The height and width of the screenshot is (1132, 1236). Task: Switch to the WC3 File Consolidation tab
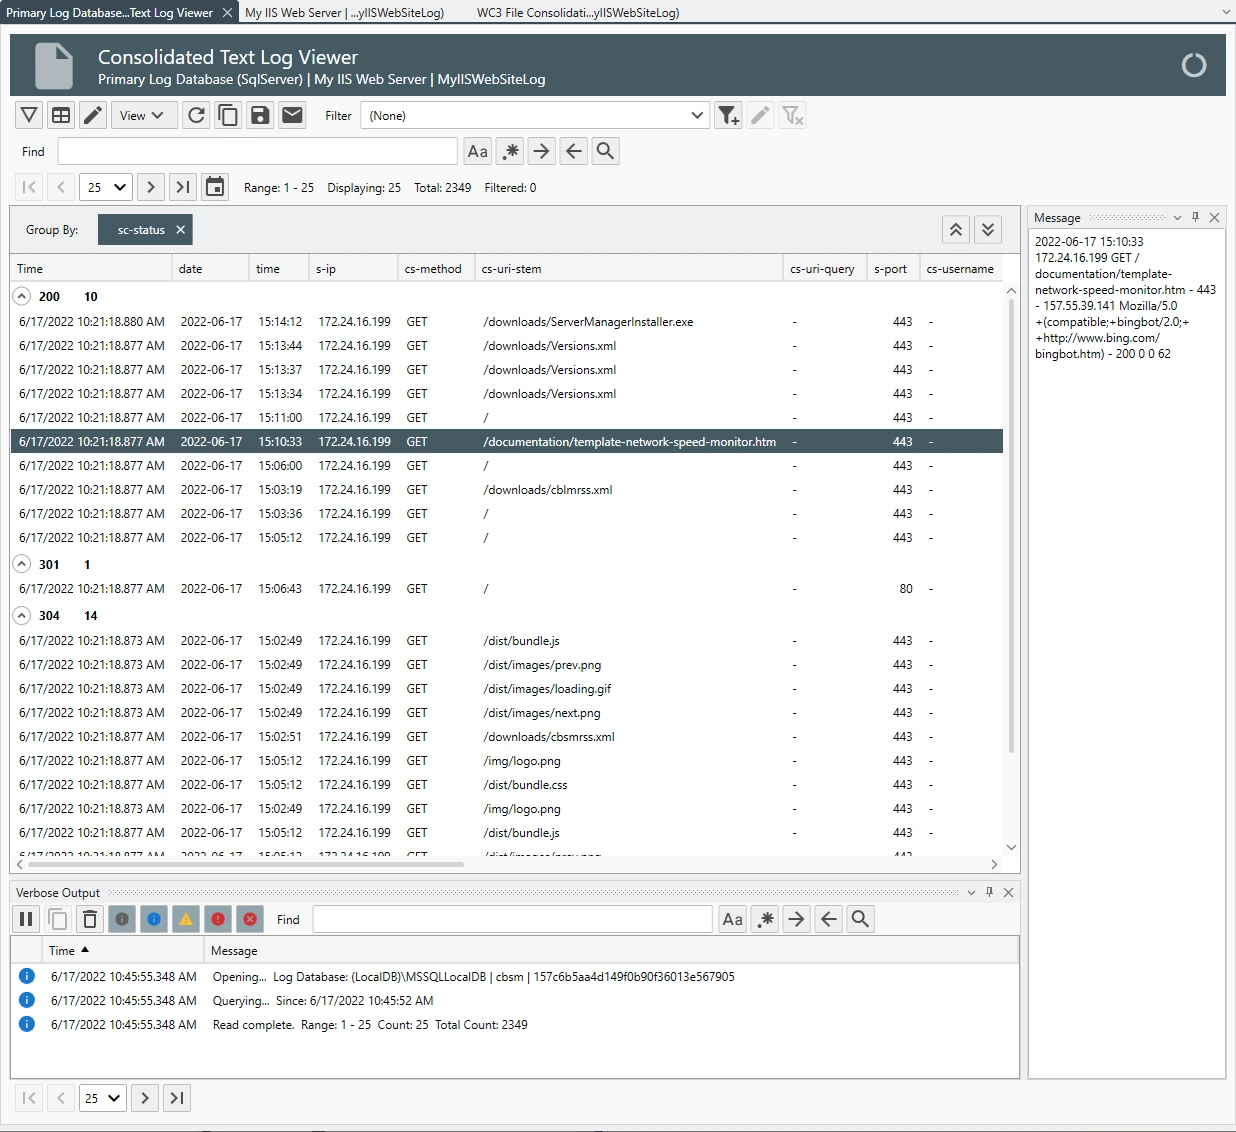click(x=577, y=13)
